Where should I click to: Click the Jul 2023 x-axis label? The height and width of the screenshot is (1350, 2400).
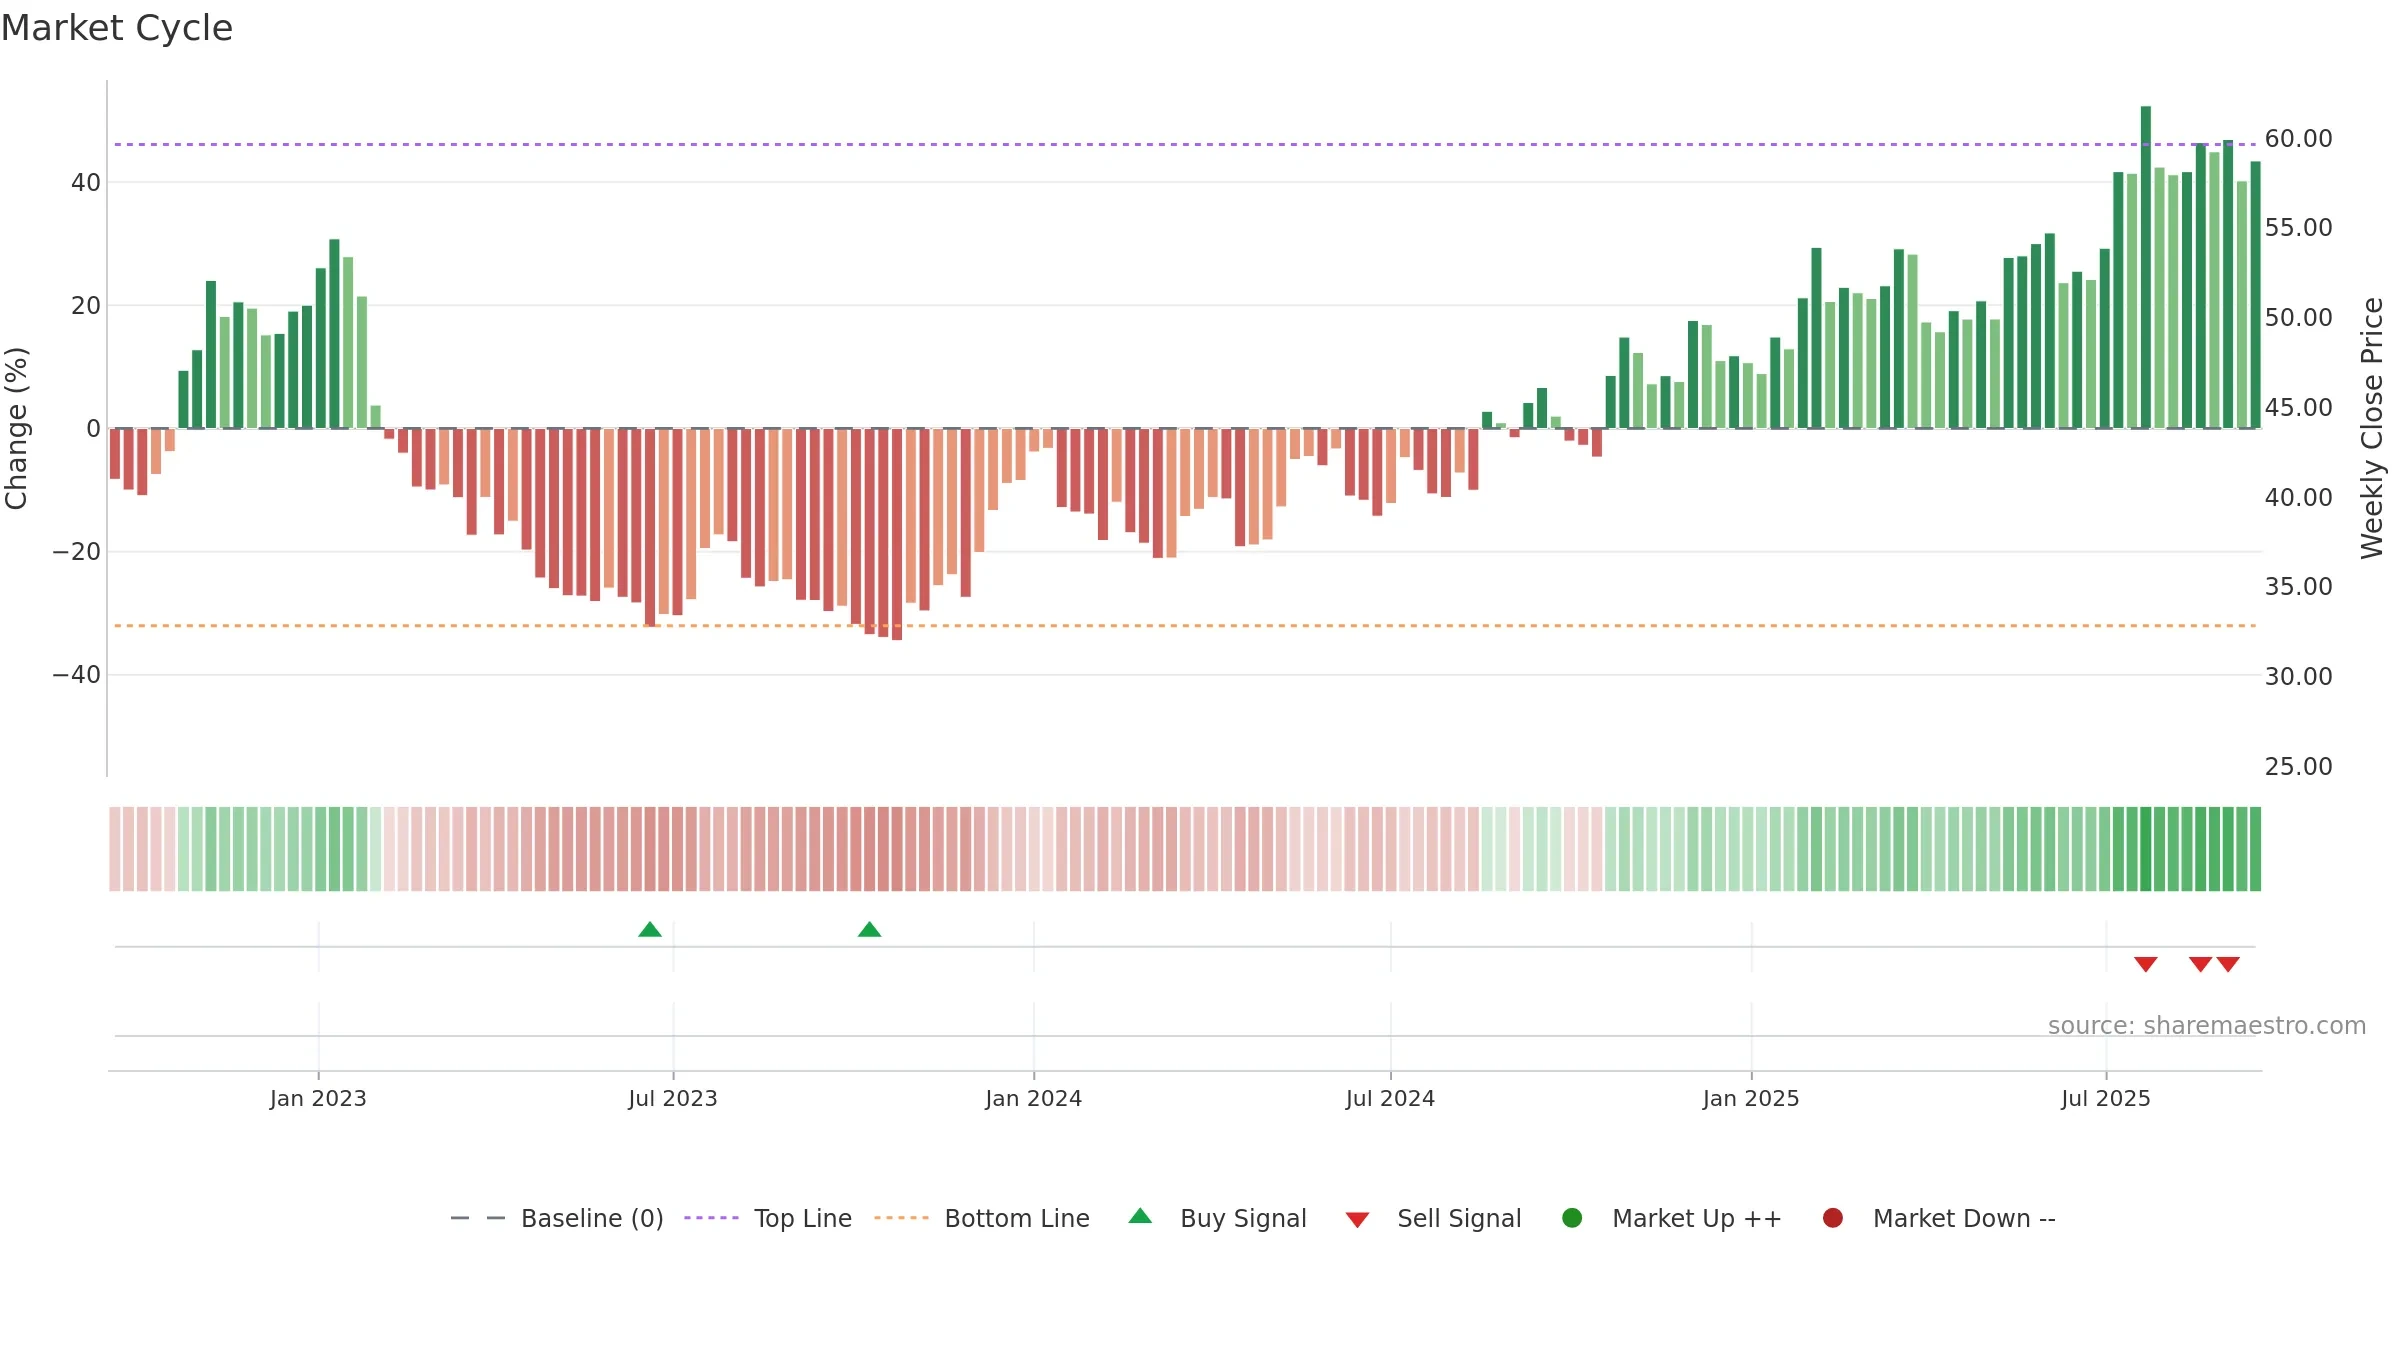(673, 1098)
